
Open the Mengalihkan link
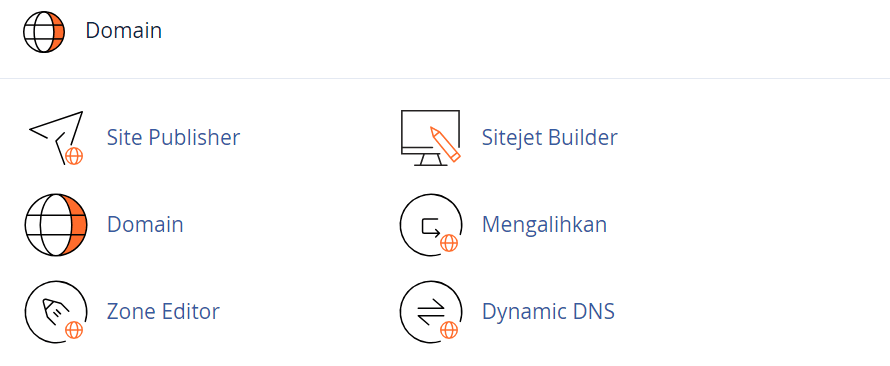544,224
